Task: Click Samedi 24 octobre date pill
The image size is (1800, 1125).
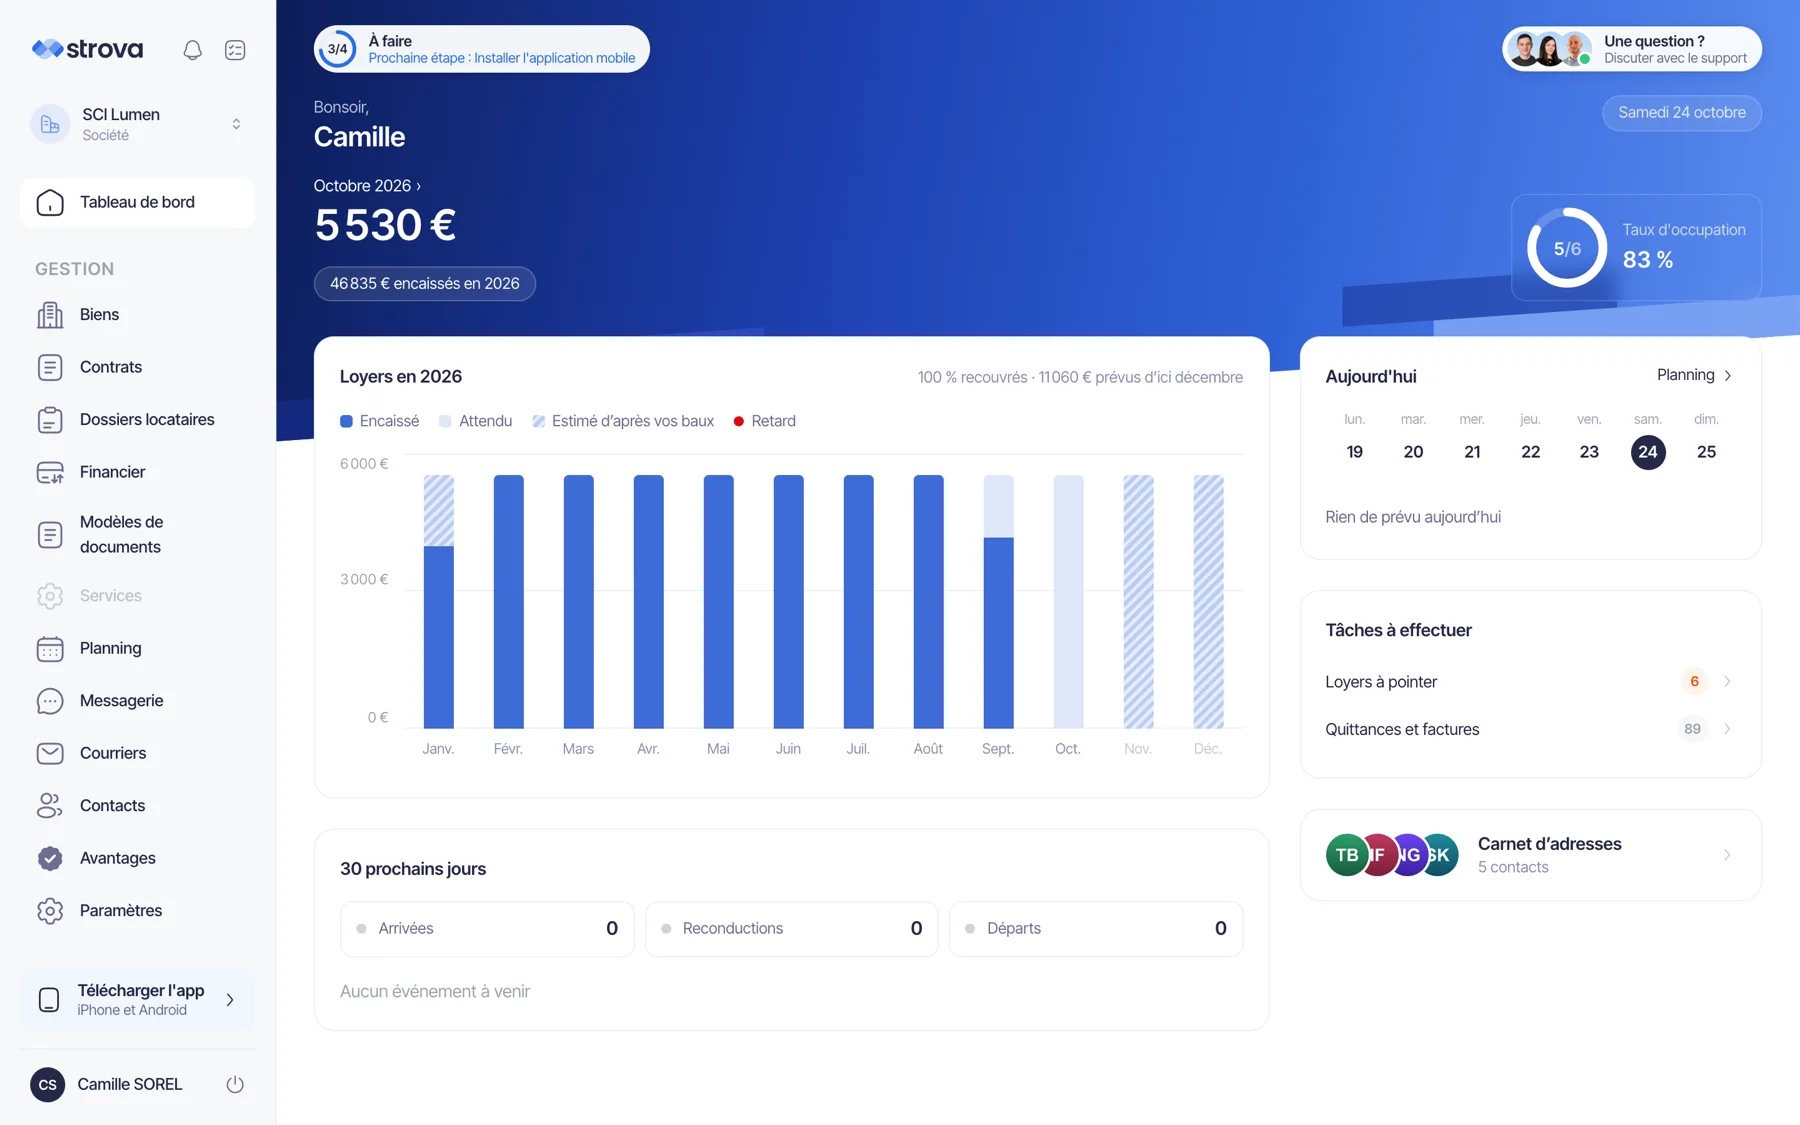Action: click(1682, 113)
